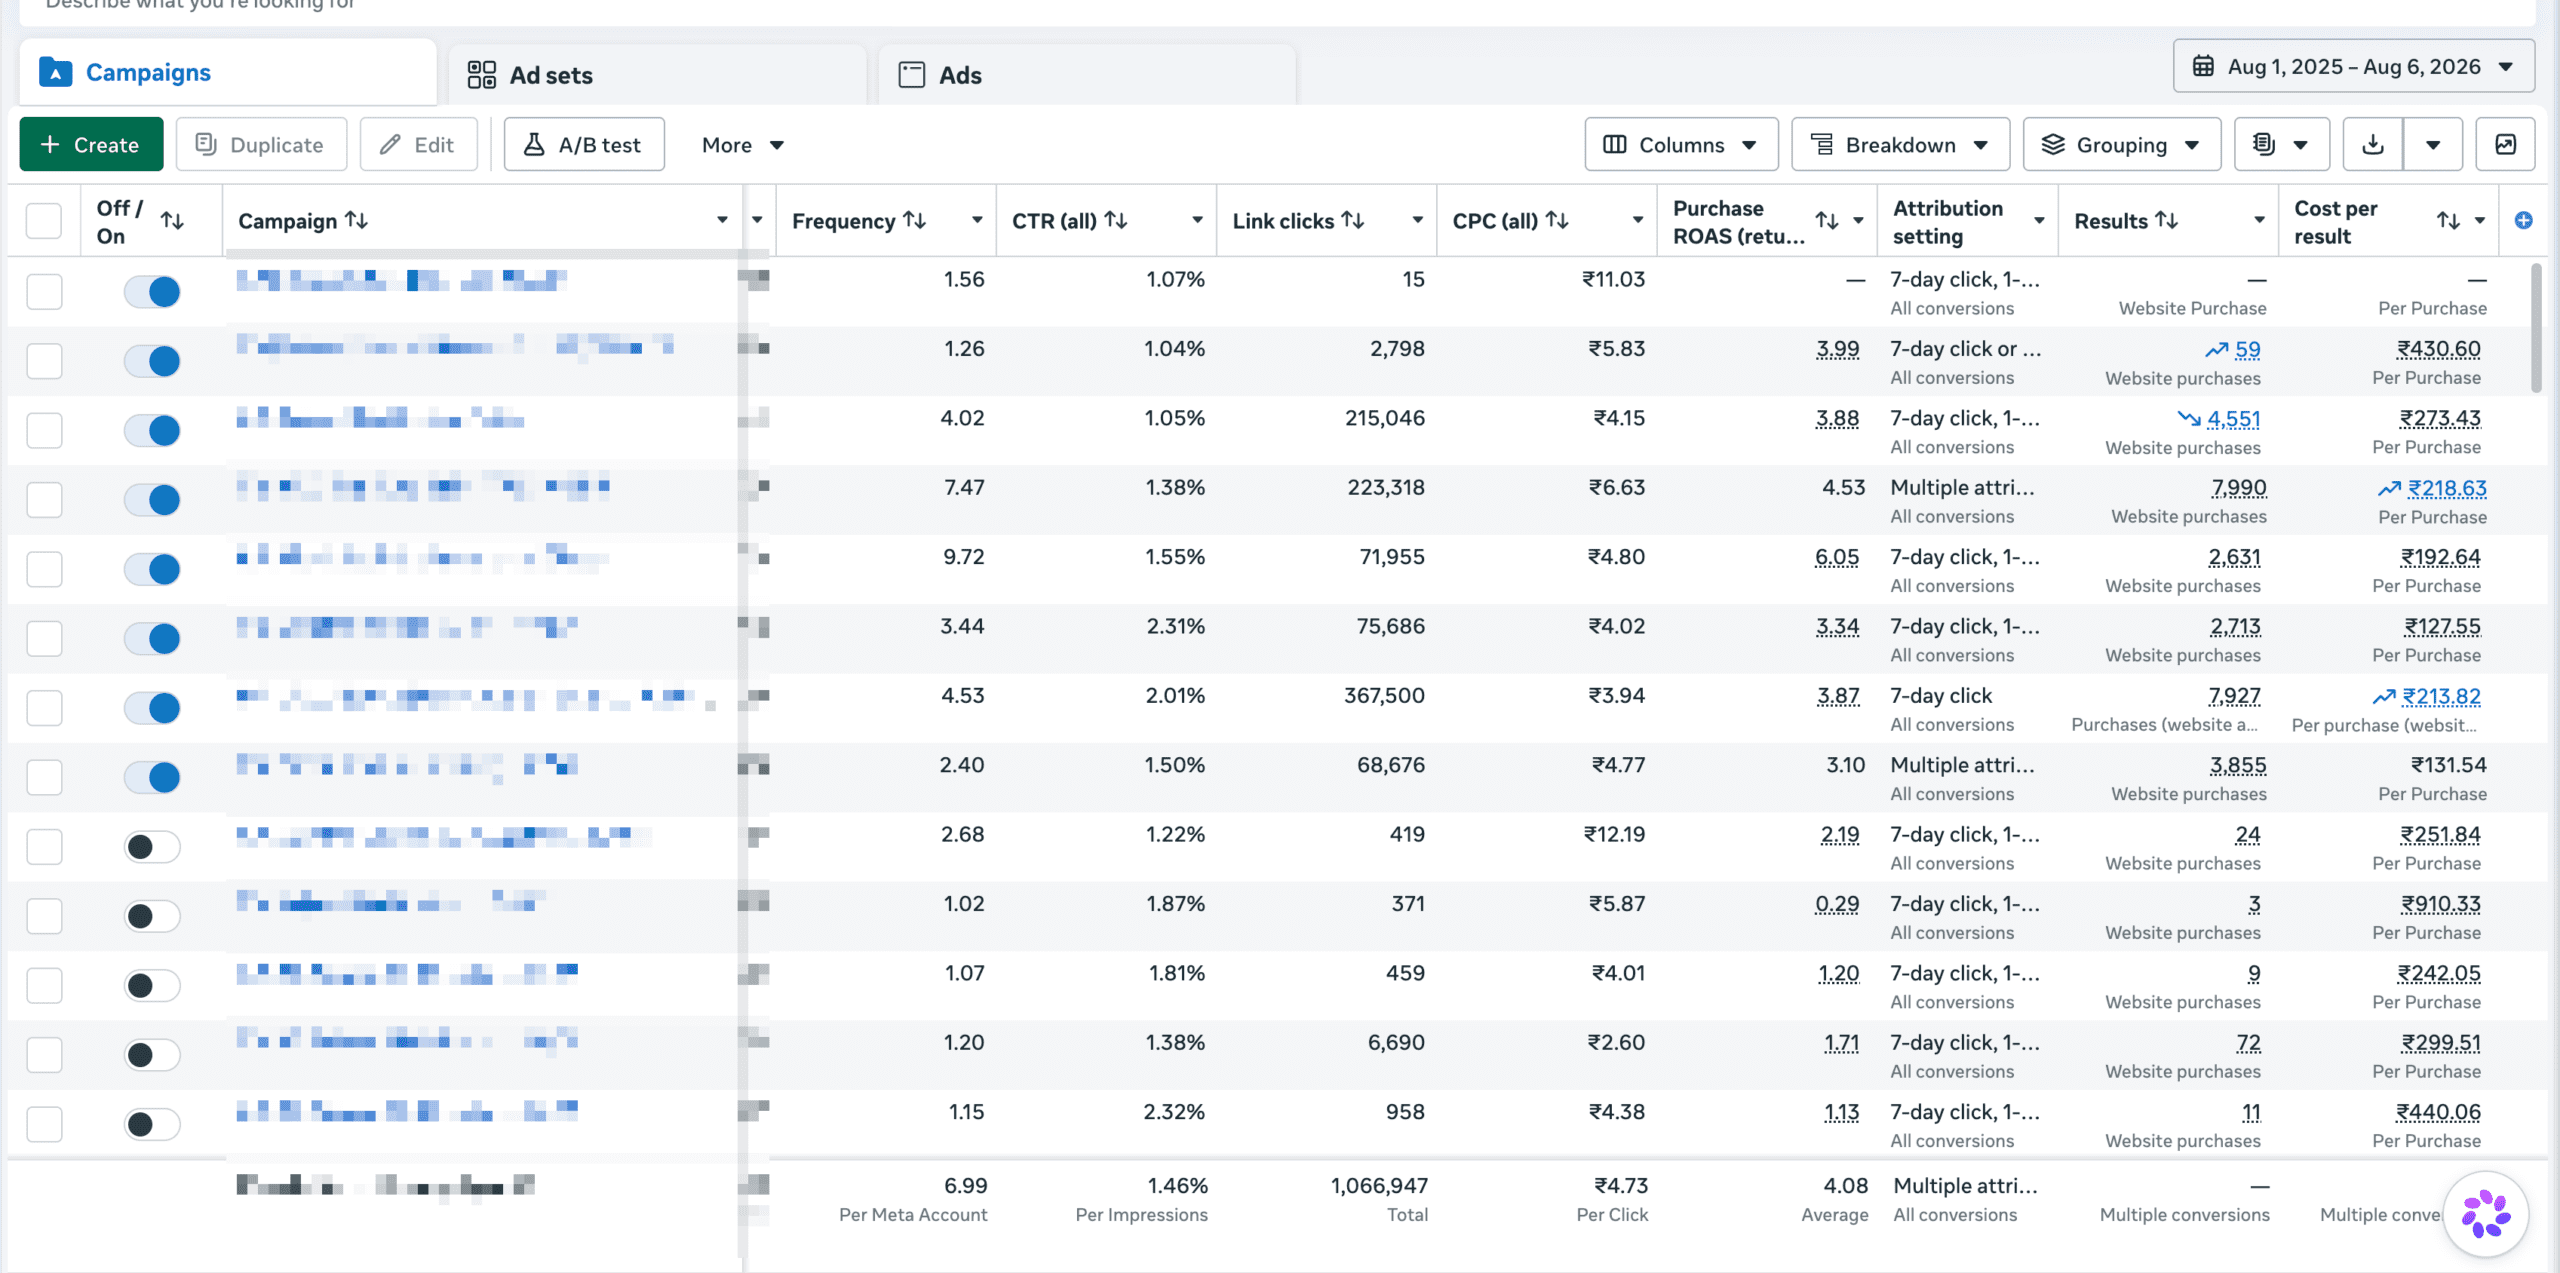The image size is (2560, 1273).
Task: Select the checkbox for the 1.56 frequency row
Action: [44, 291]
